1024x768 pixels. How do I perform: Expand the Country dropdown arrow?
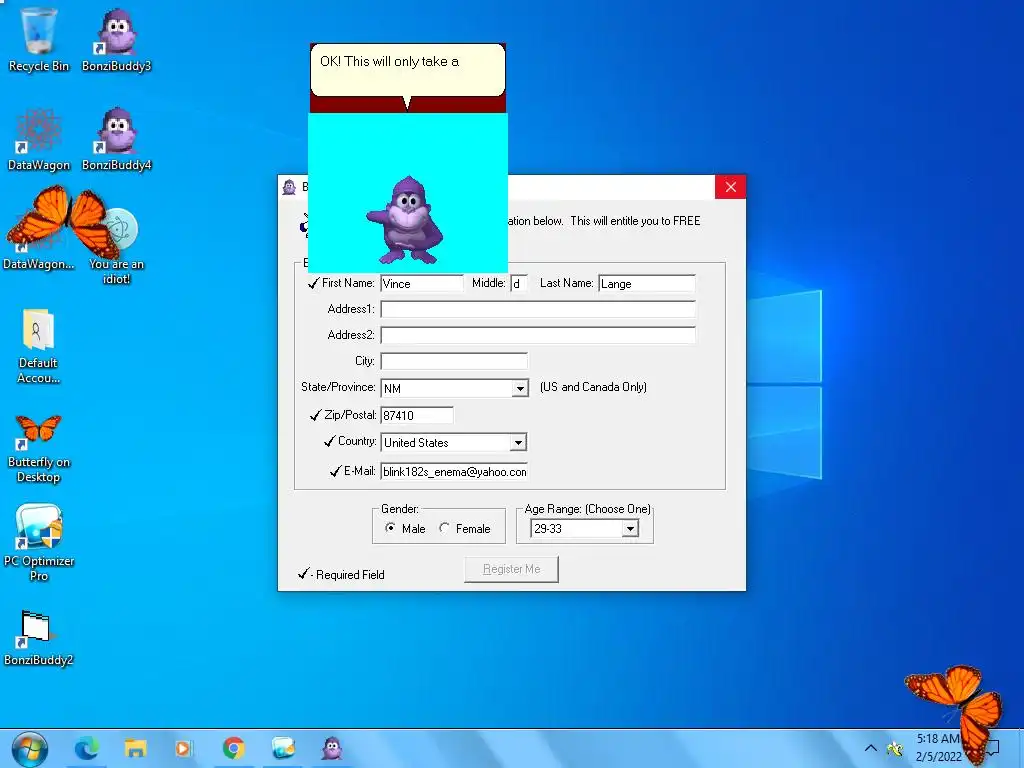tap(519, 443)
